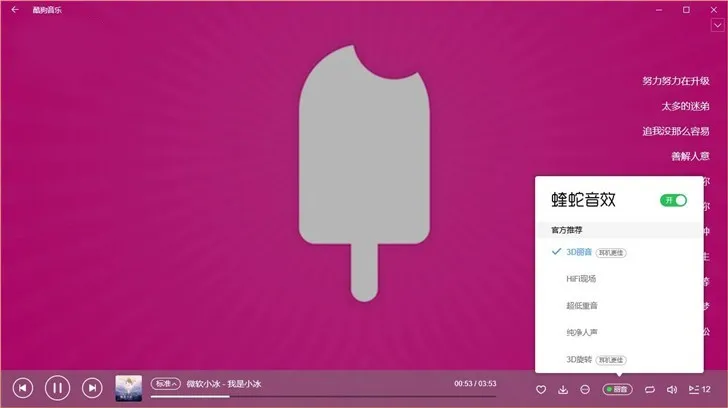
Task: Collapse the player with top-right chevron
Action: point(717,25)
